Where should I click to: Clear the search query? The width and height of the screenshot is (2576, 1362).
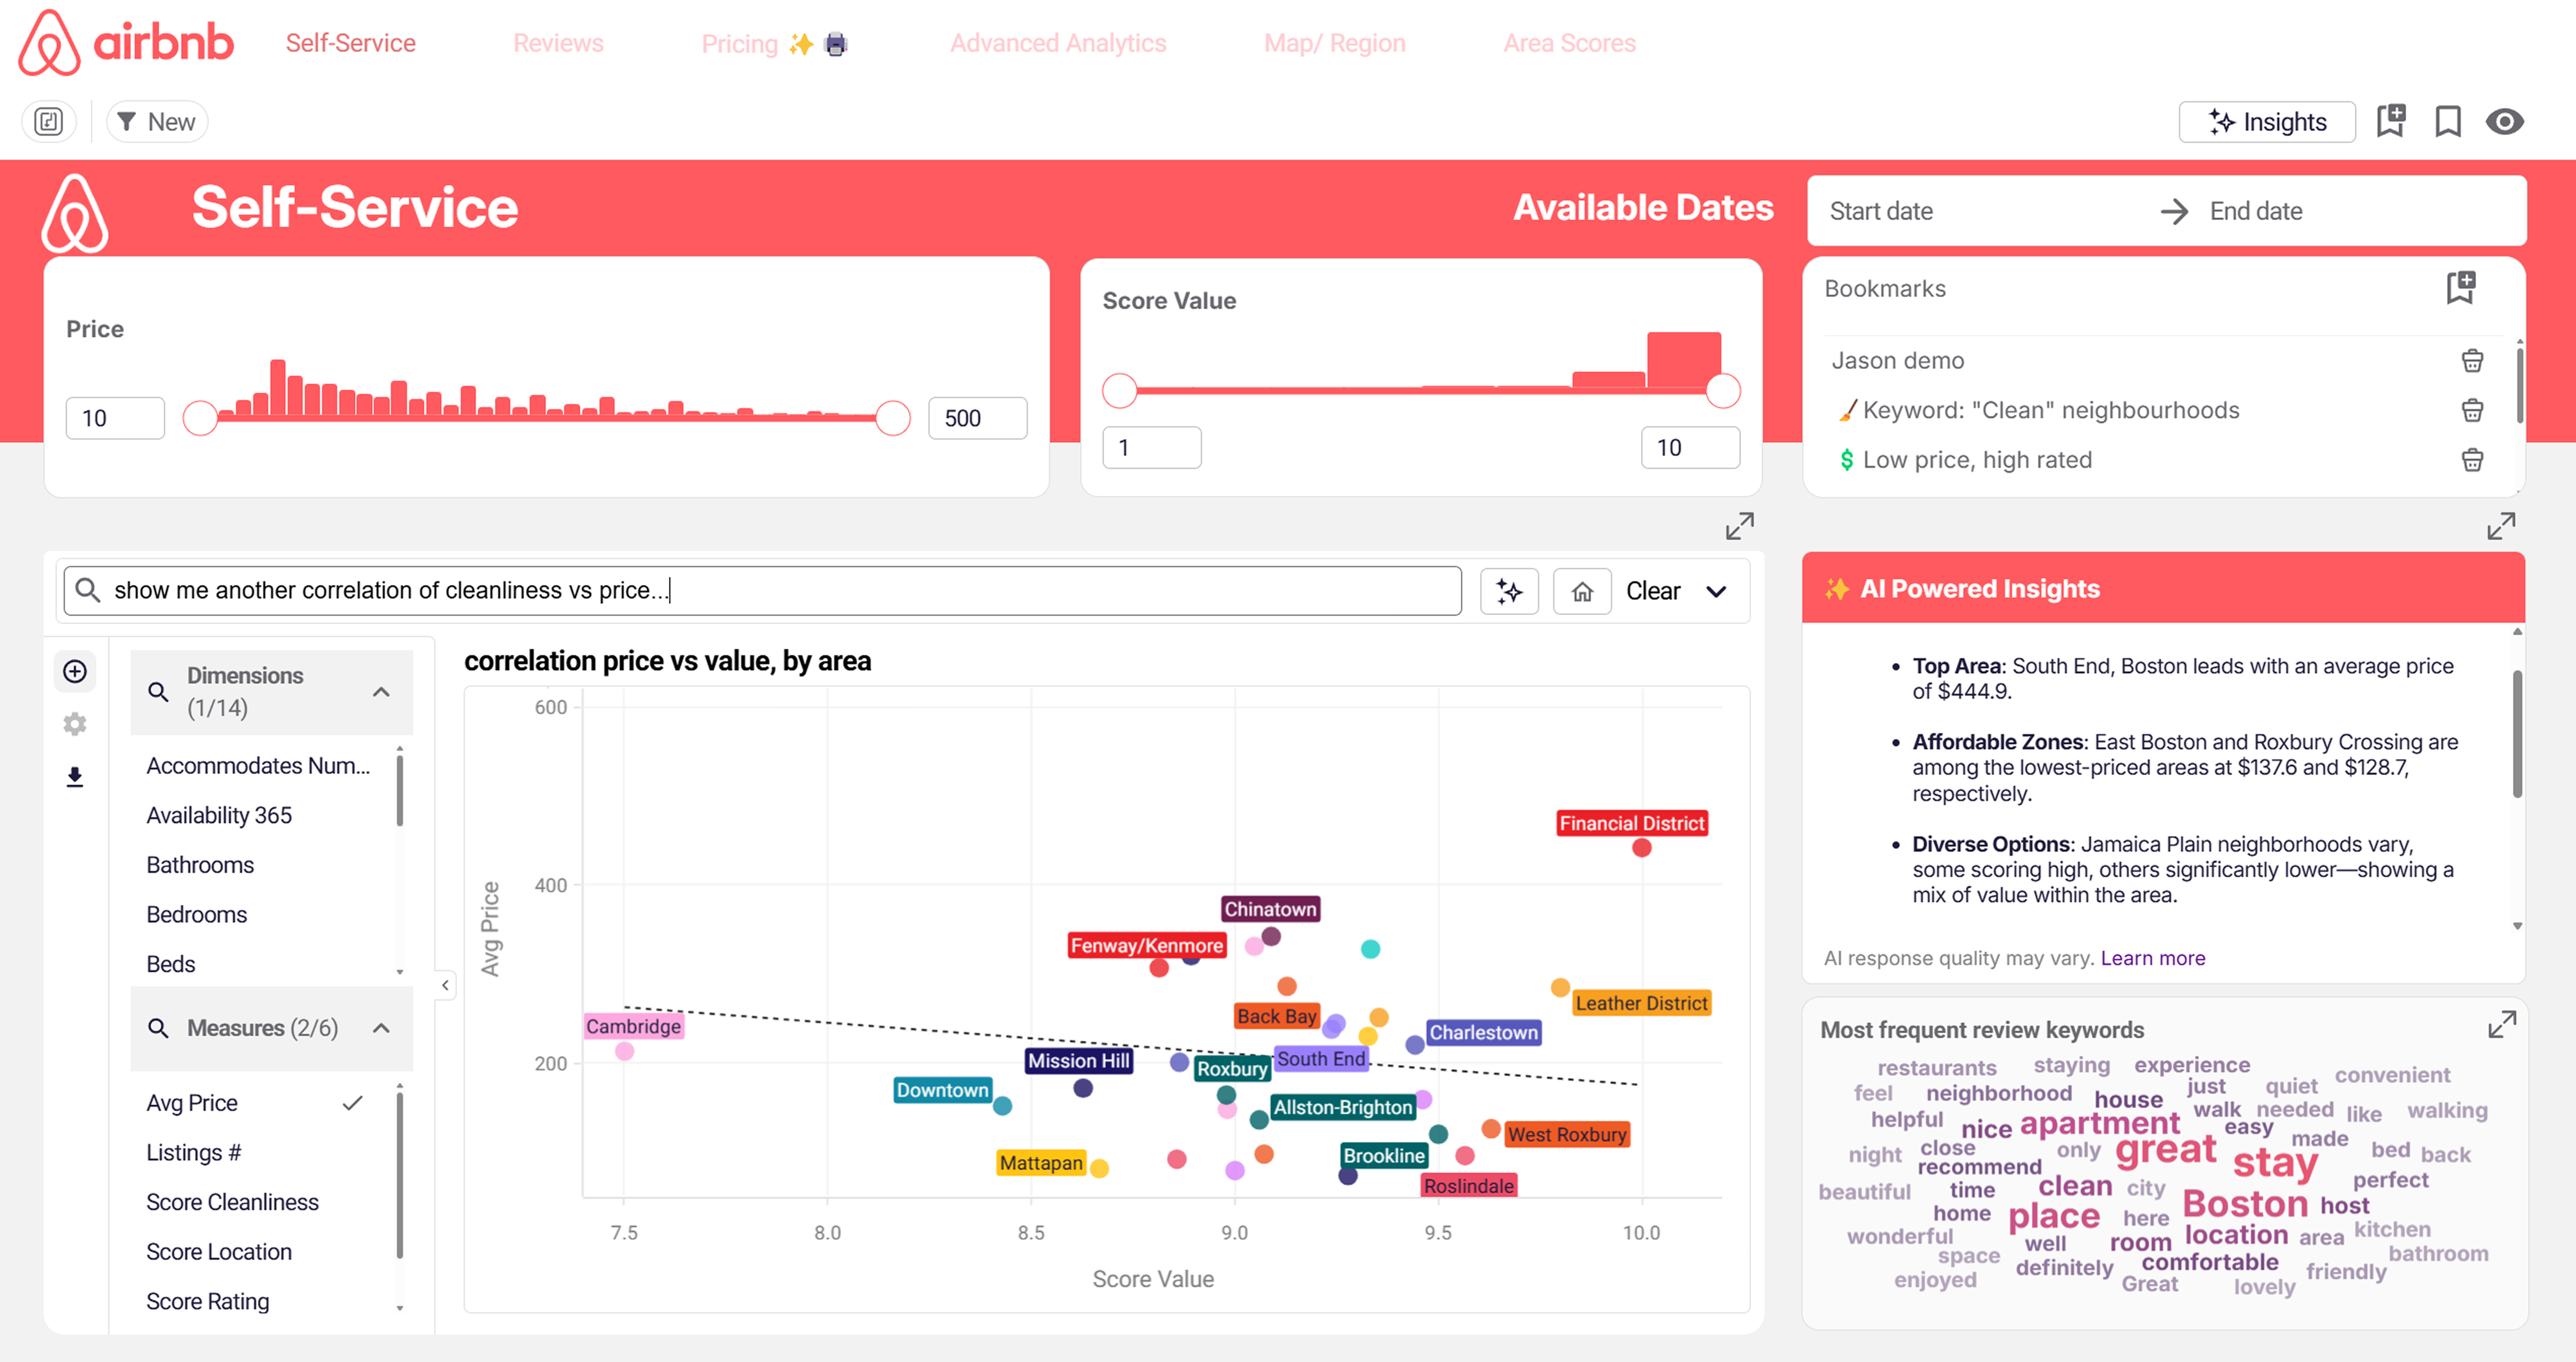click(x=1652, y=591)
